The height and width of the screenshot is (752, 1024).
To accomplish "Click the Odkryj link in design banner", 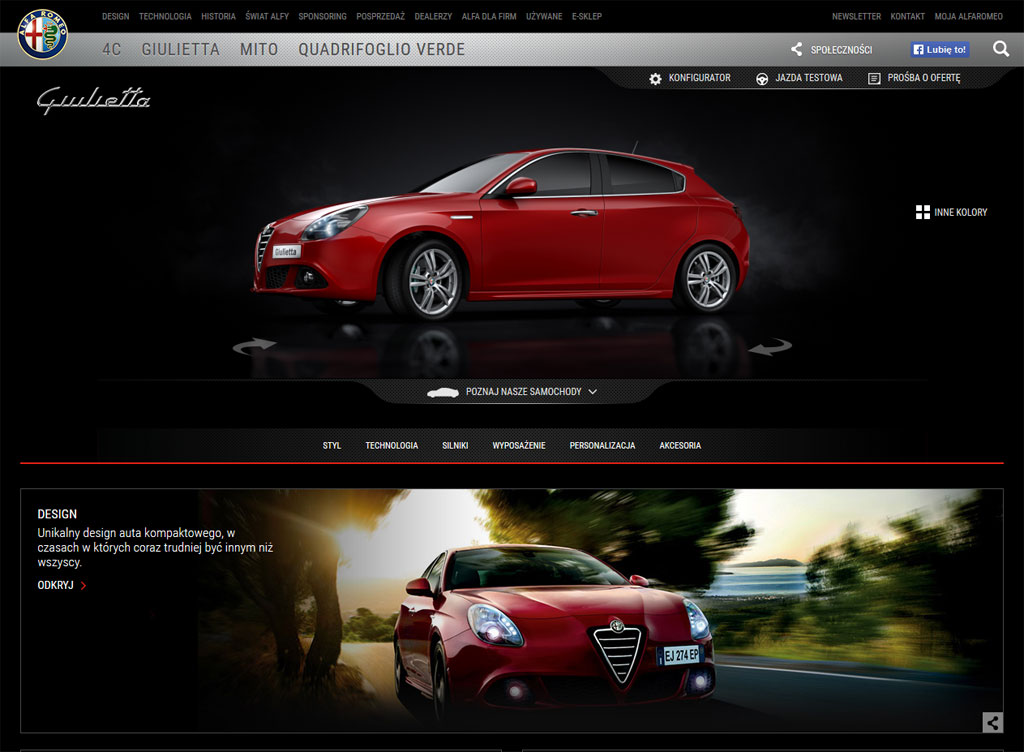I will (56, 586).
